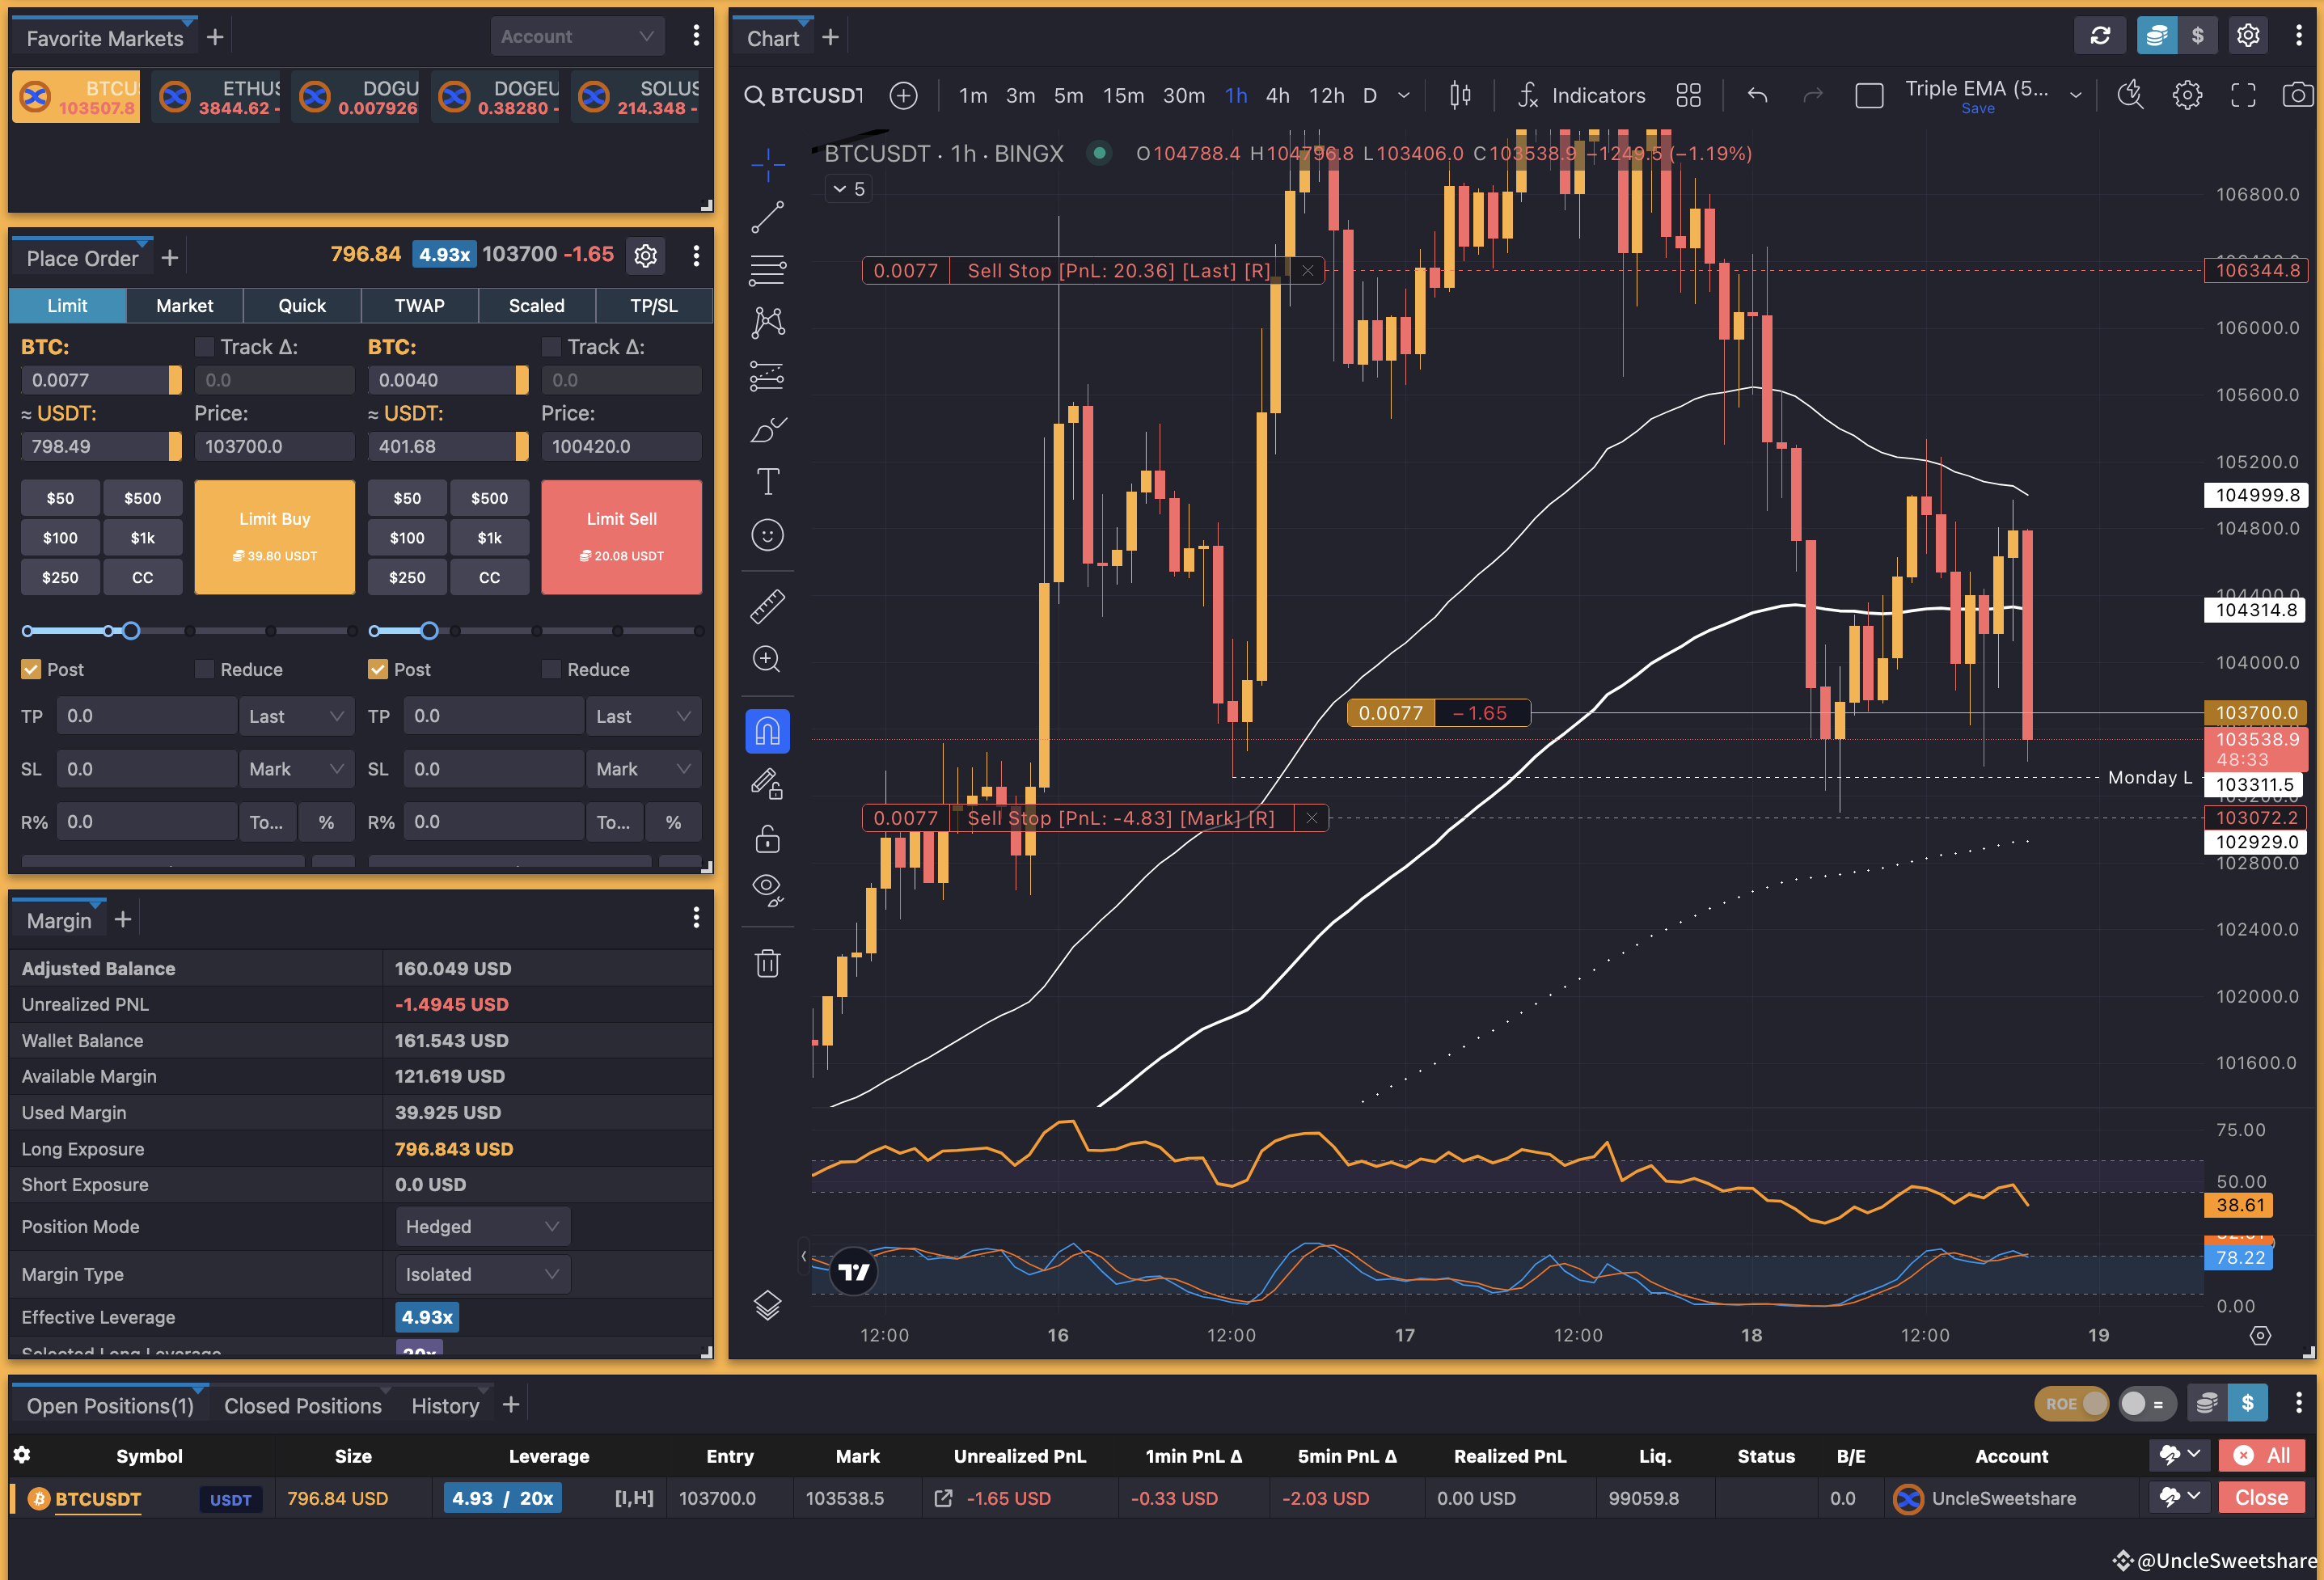Close All positions button
Screen dimensions: 2324x1580
coord(2261,1455)
